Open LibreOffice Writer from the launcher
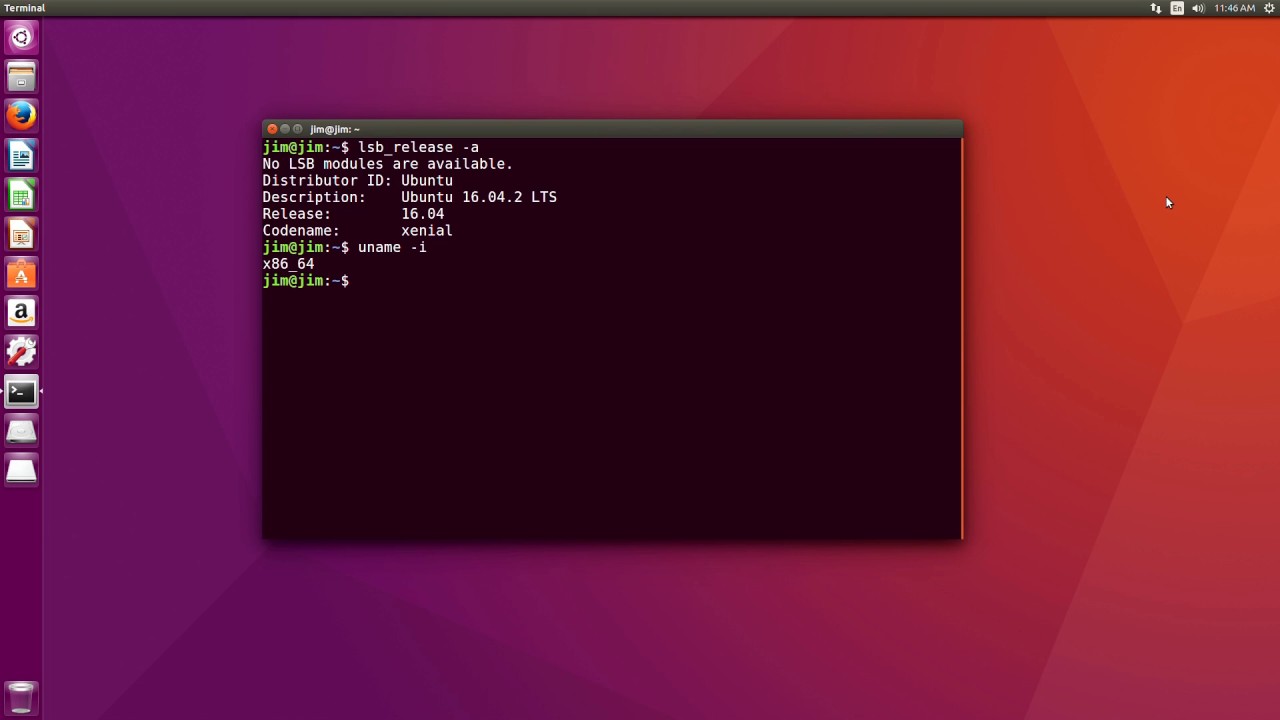 coord(21,156)
